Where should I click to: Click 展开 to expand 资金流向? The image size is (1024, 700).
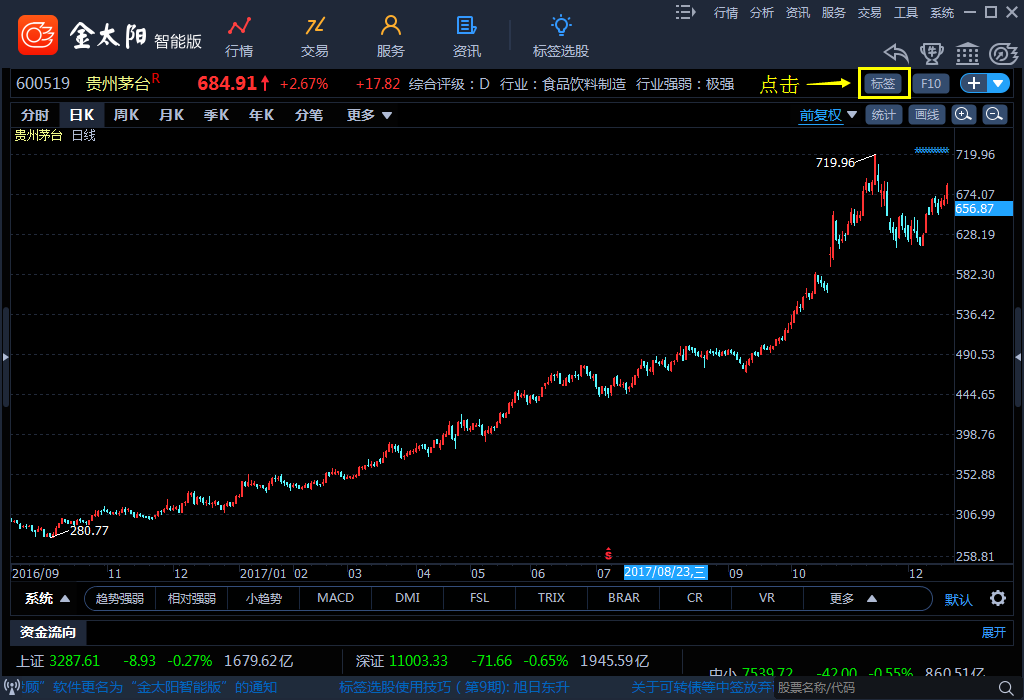[x=993, y=632]
